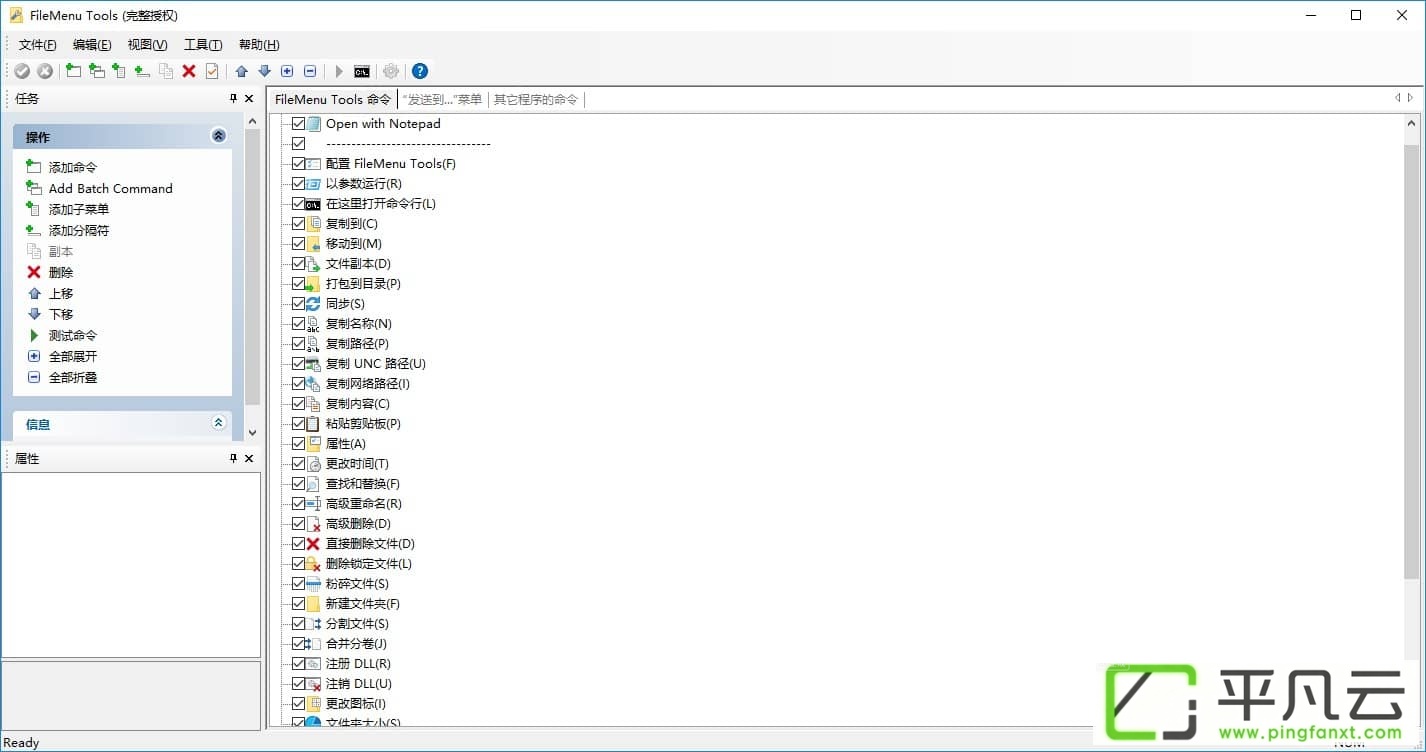Click 全部展开 in the 操作 panel
The width and height of the screenshot is (1426, 752).
[73, 356]
